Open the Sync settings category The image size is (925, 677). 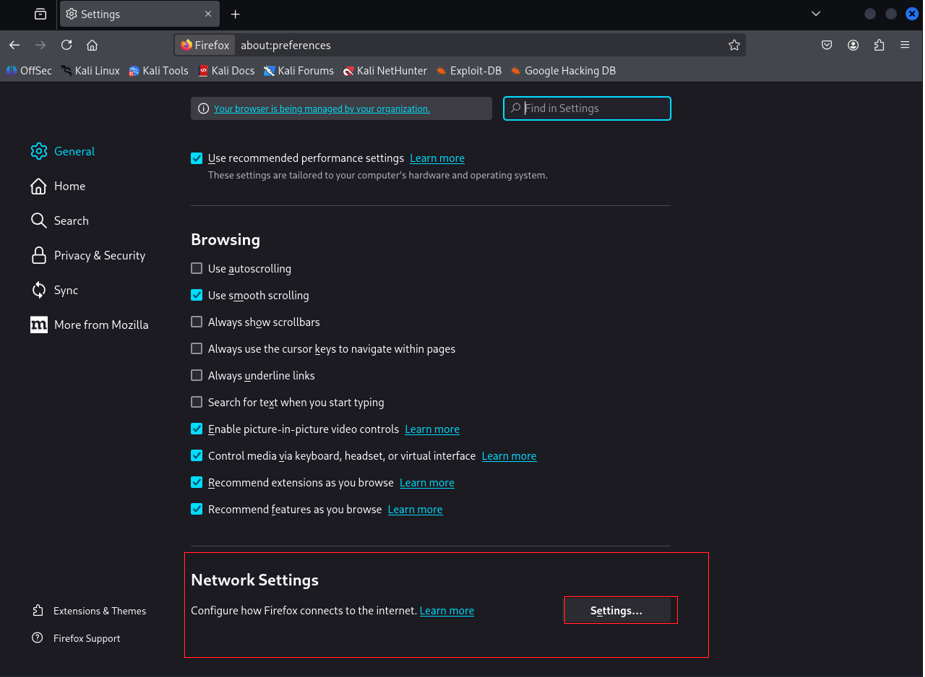pyautogui.click(x=54, y=290)
